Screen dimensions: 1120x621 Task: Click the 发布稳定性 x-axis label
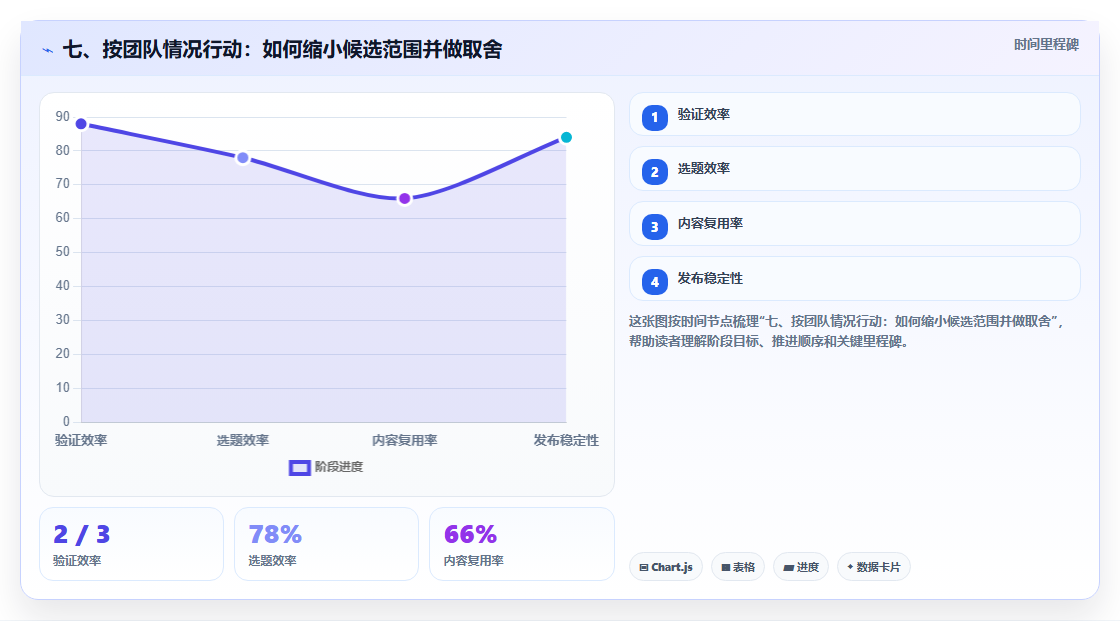tap(566, 440)
